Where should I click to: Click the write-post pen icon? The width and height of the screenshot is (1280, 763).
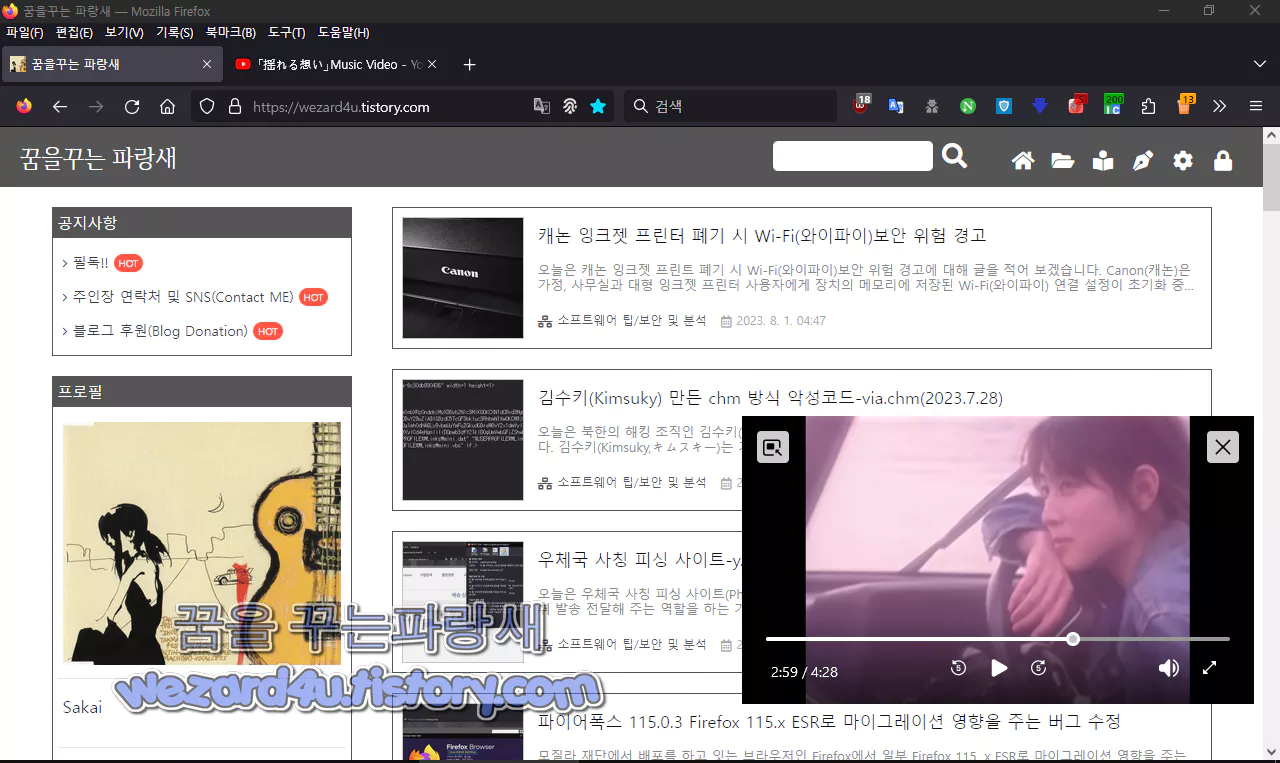pos(1143,161)
